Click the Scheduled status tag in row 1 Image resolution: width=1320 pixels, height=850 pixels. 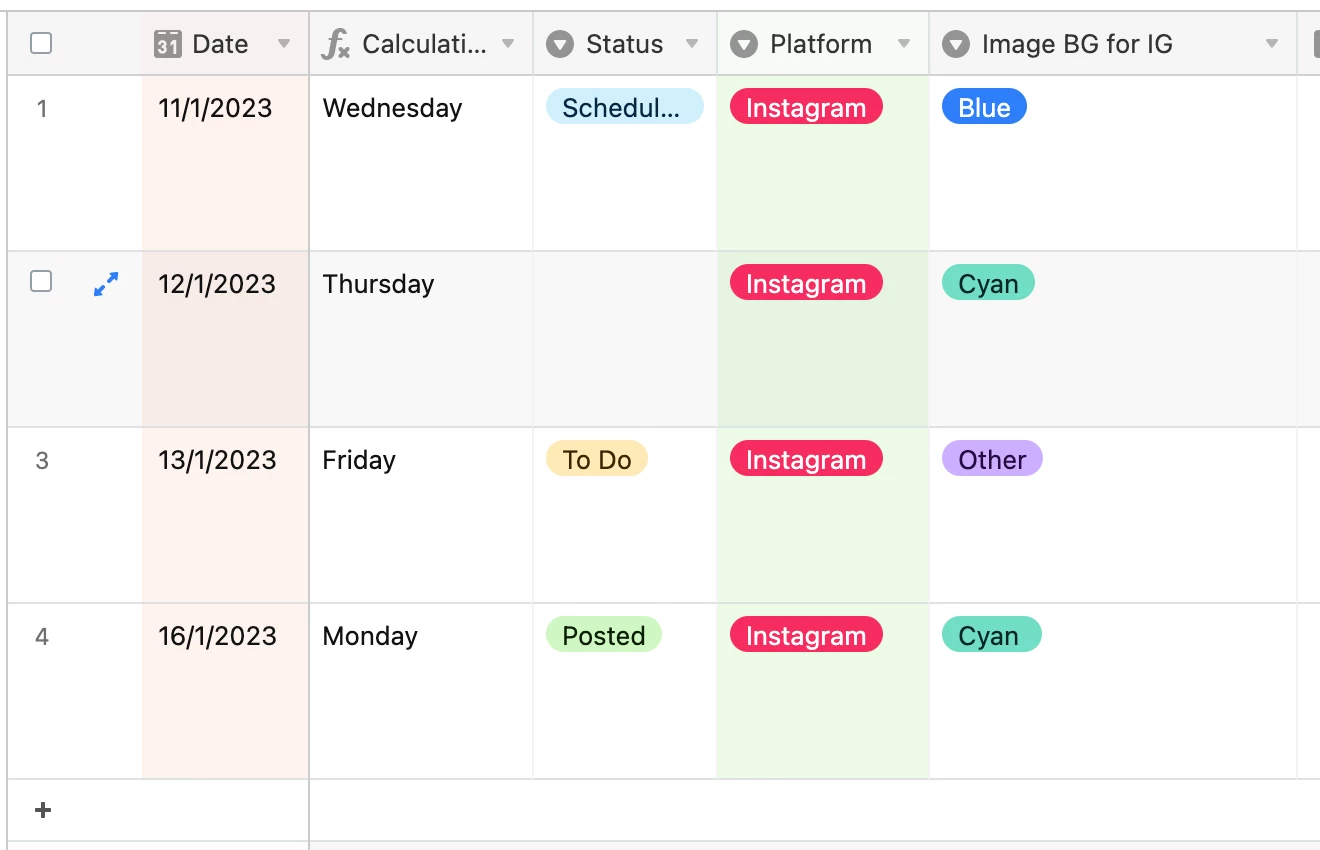pyautogui.click(x=624, y=108)
